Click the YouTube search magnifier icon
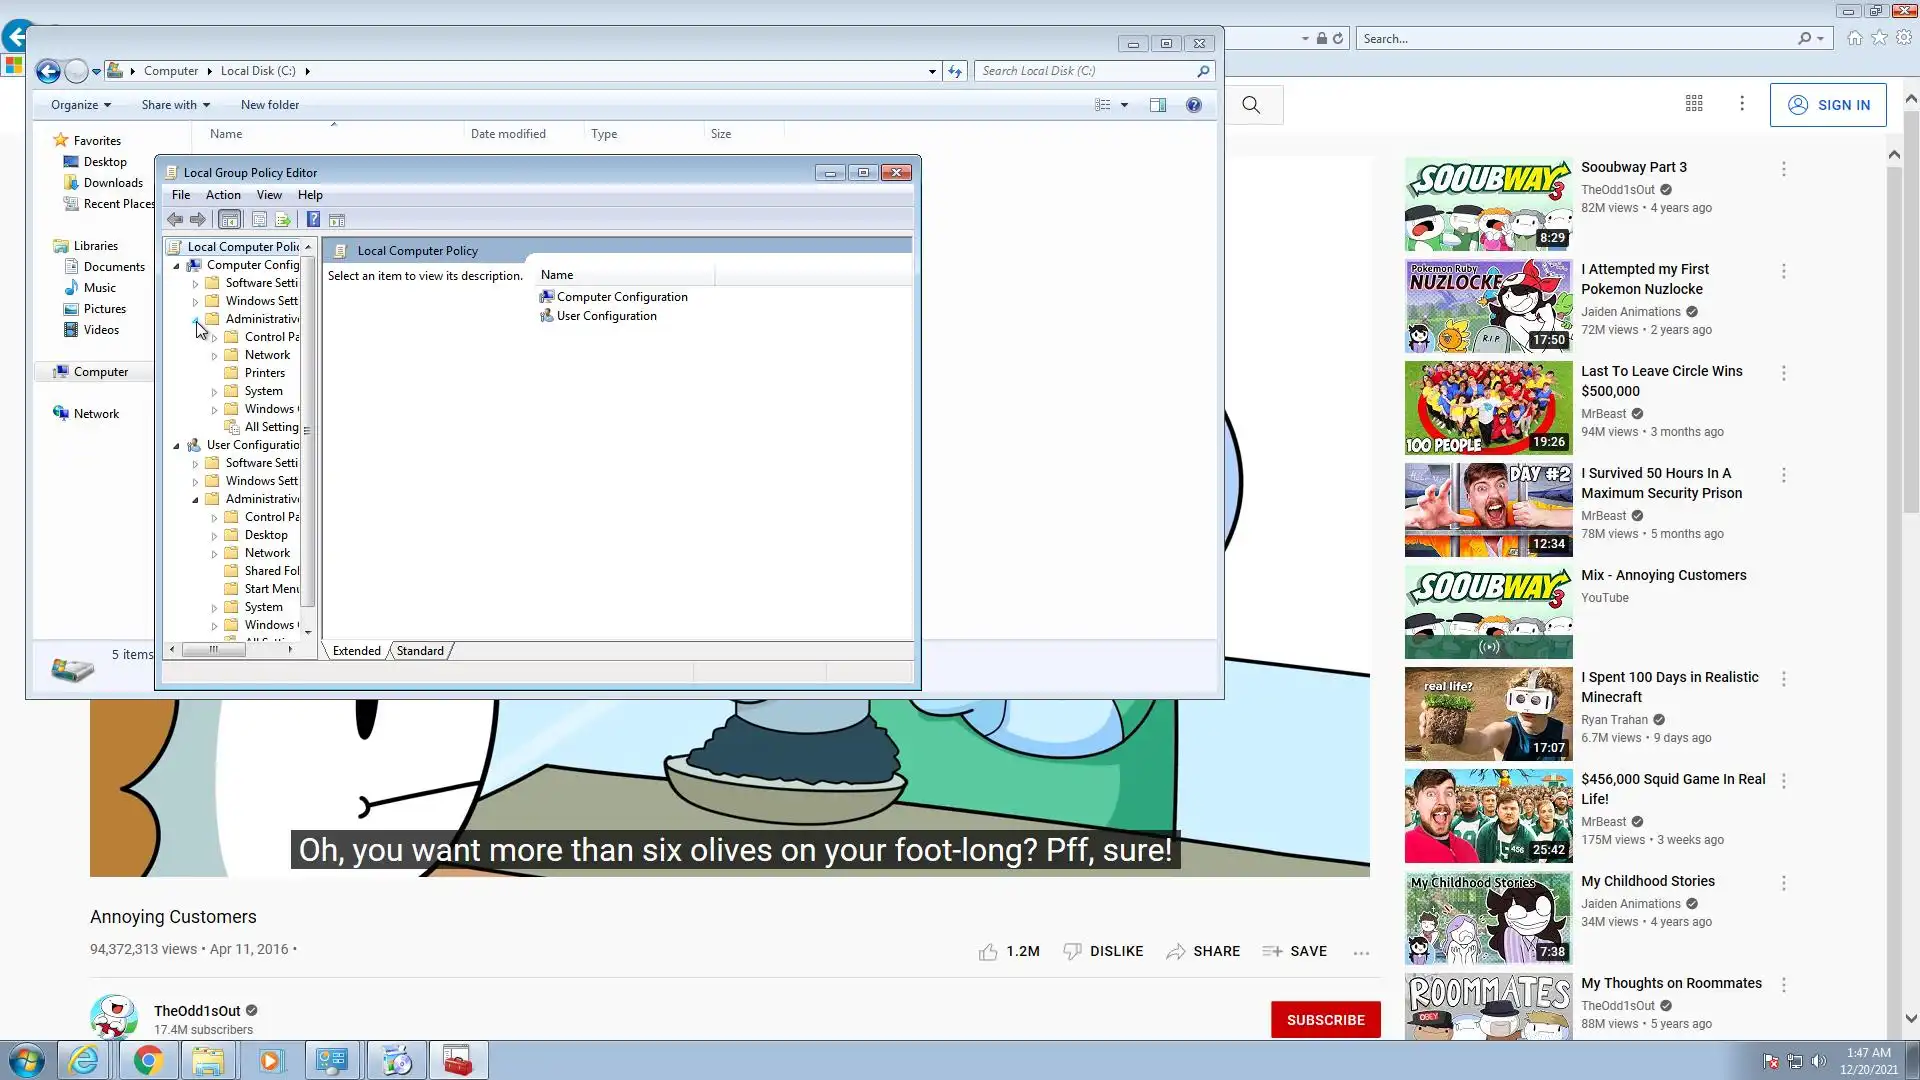This screenshot has height=1080, width=1920. coord(1251,105)
